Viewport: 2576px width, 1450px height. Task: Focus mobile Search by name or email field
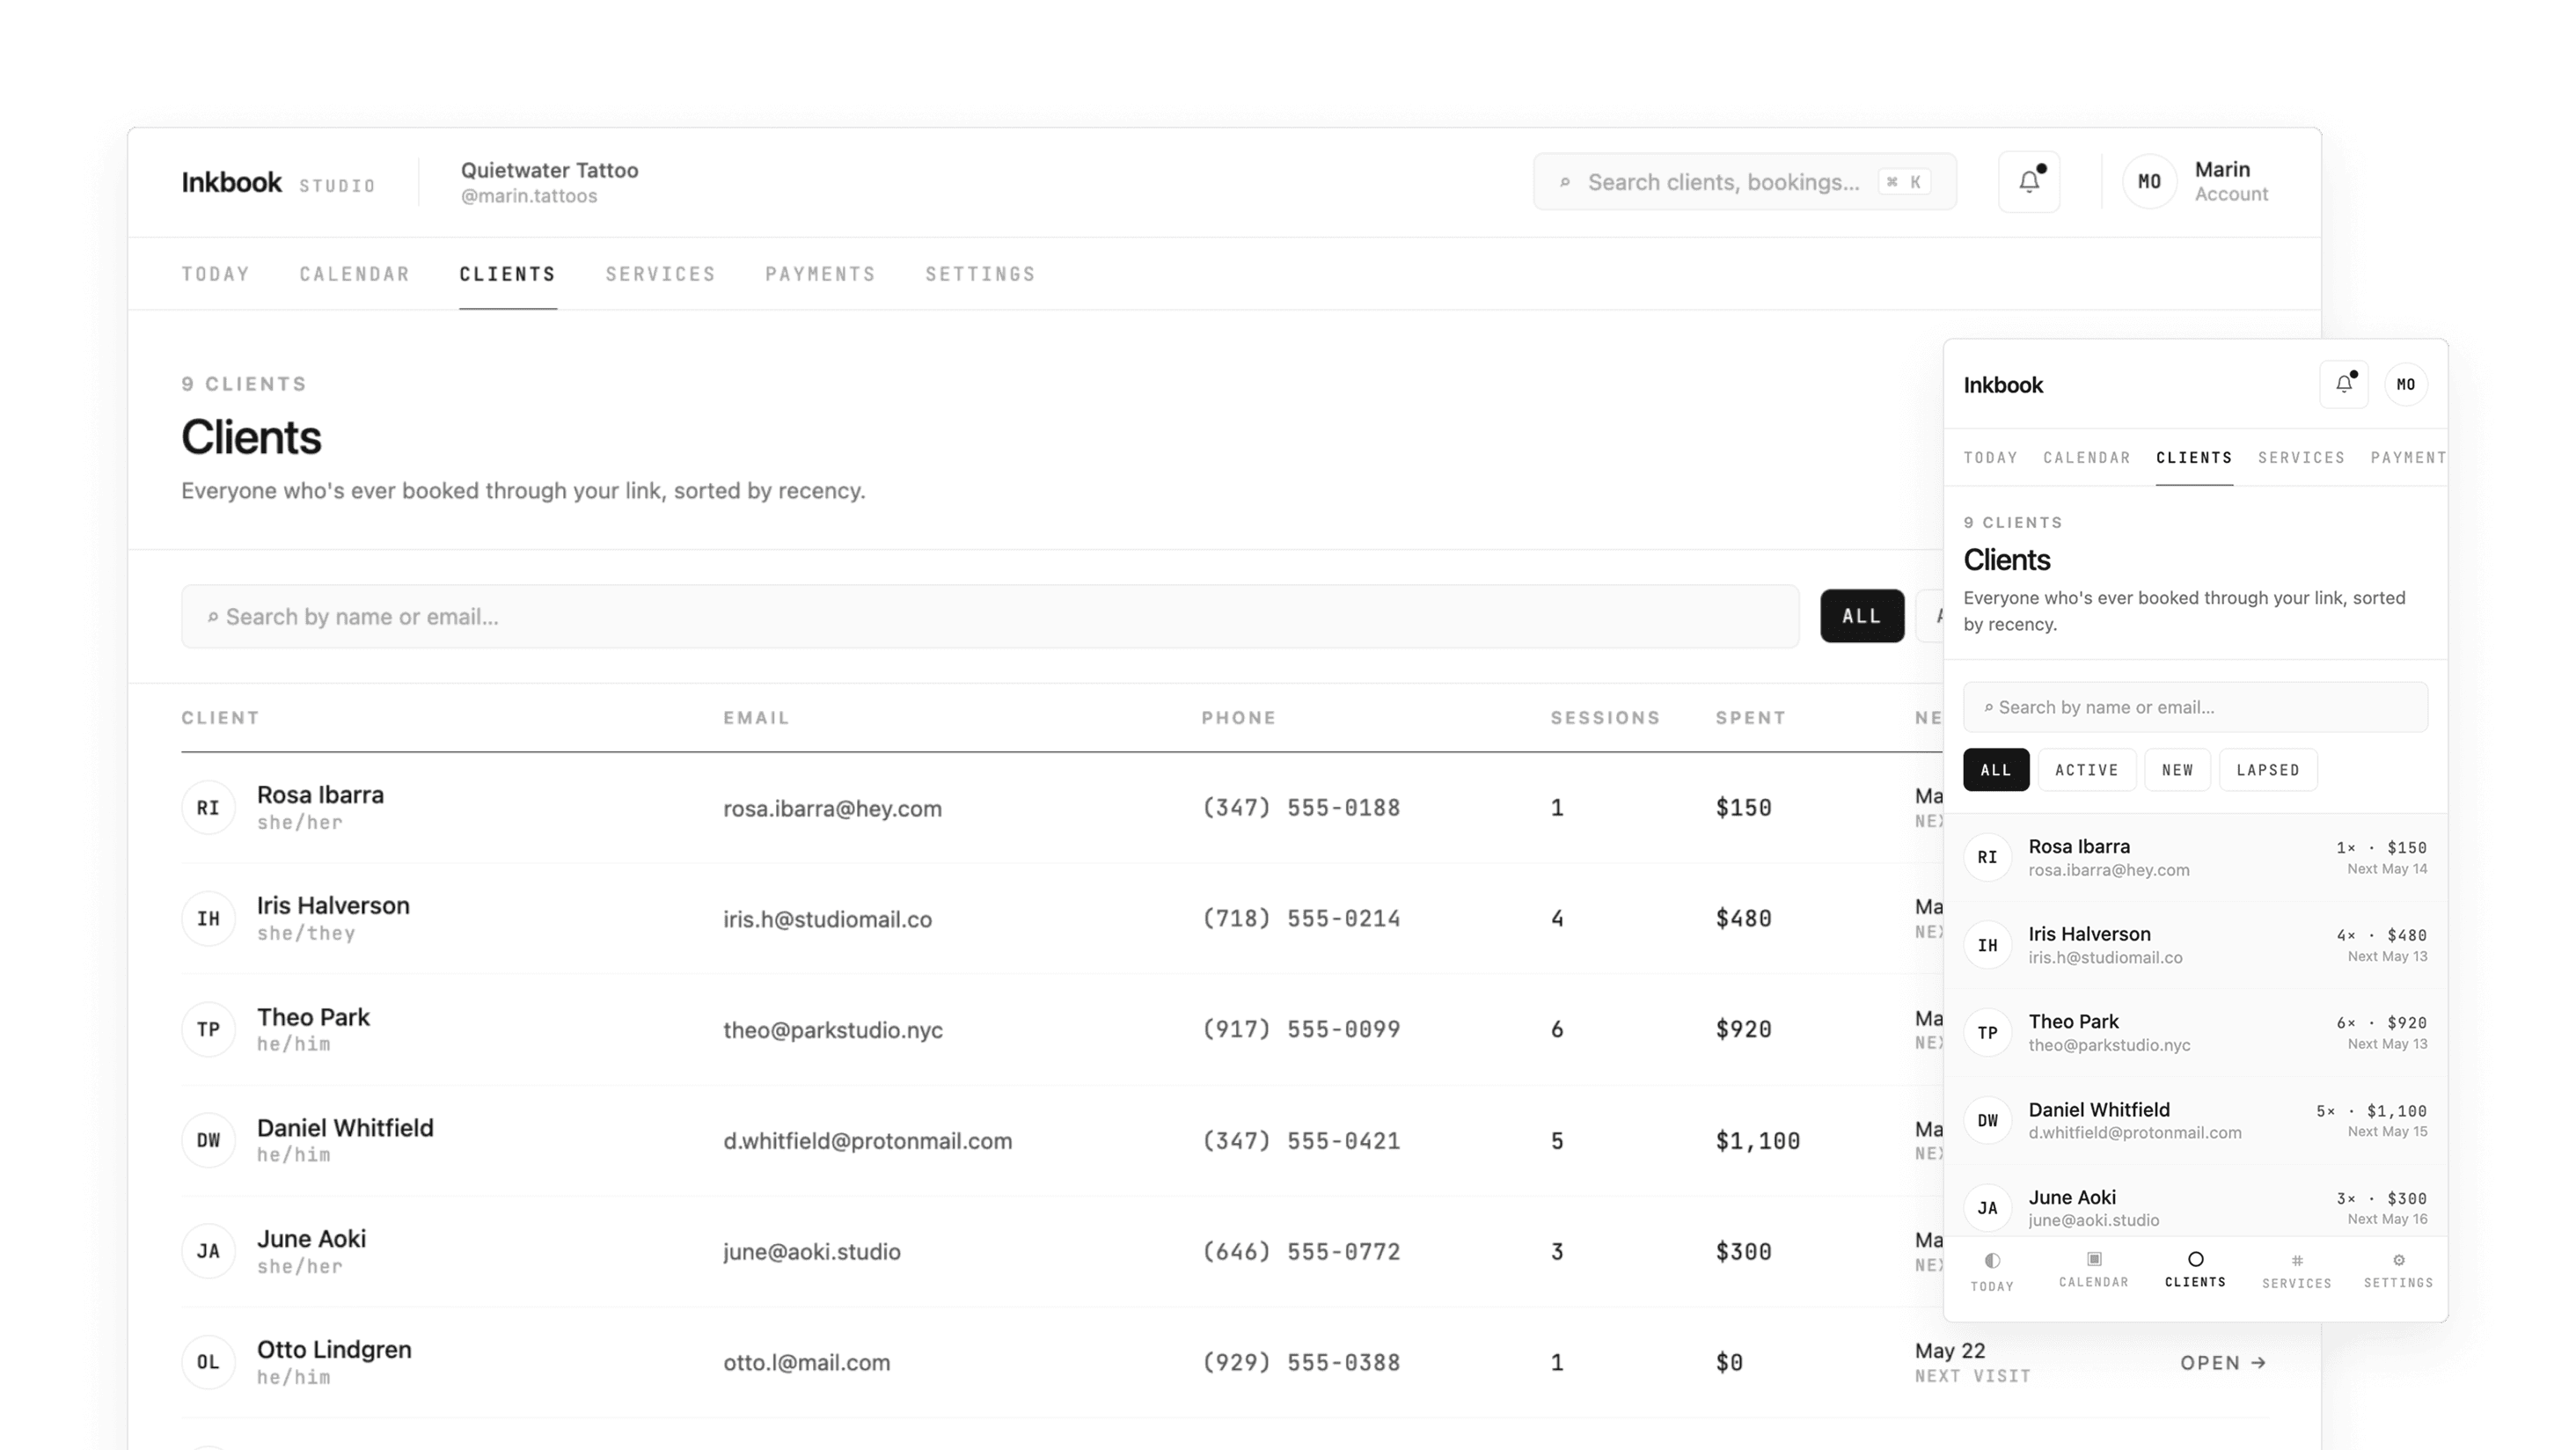[2196, 707]
